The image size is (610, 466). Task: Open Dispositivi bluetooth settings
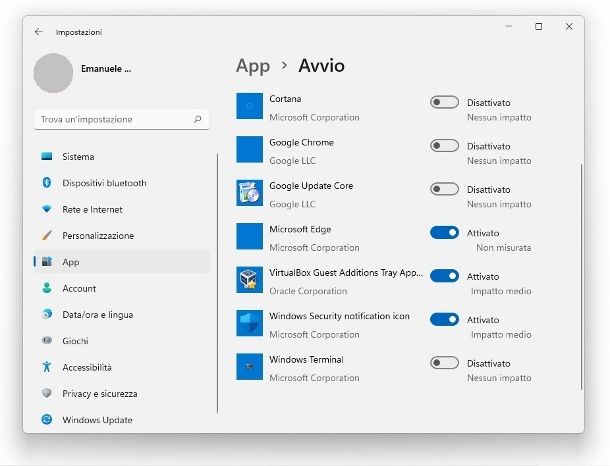coord(122,183)
